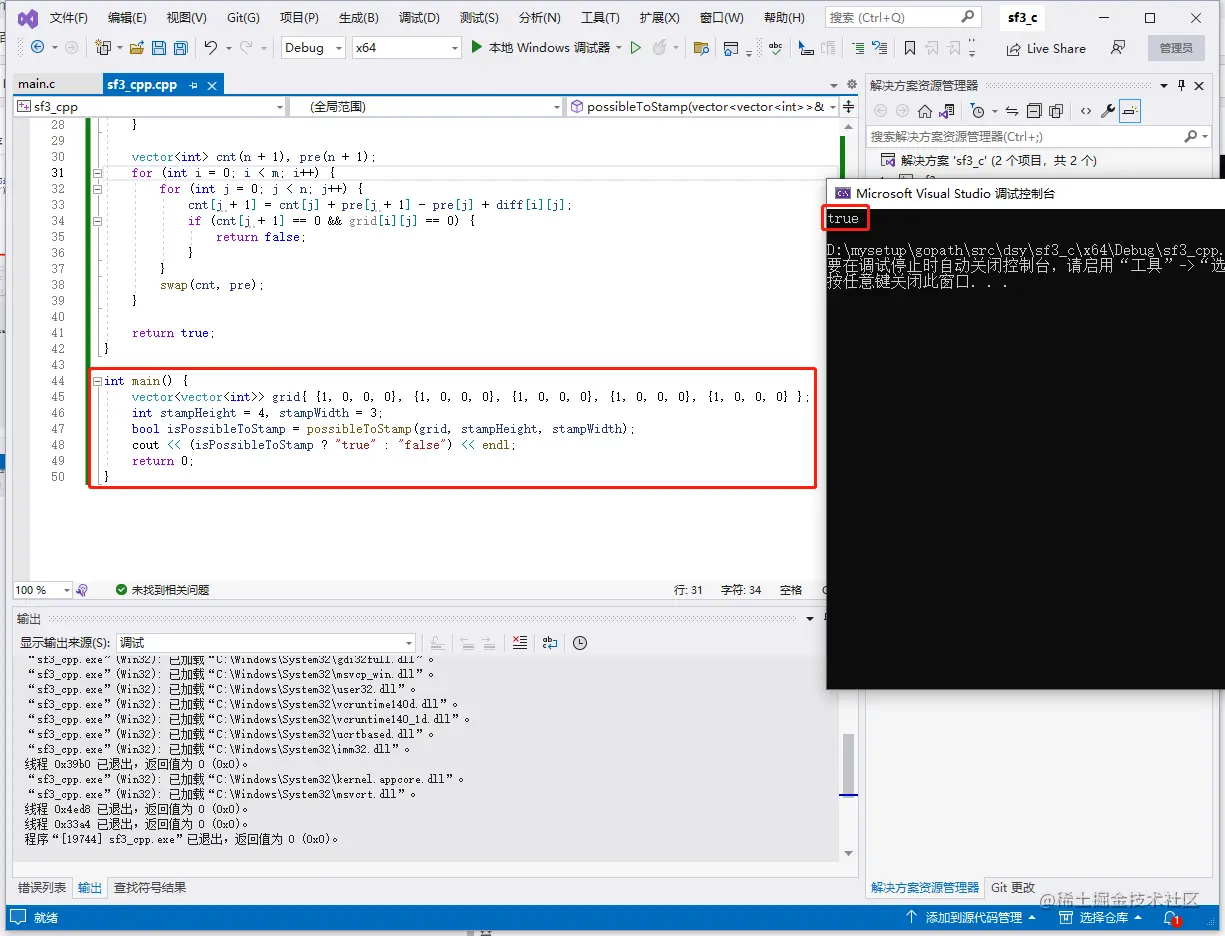Collapse the outer for-loop fold on line 31
This screenshot has width=1225, height=936.
coord(96,173)
